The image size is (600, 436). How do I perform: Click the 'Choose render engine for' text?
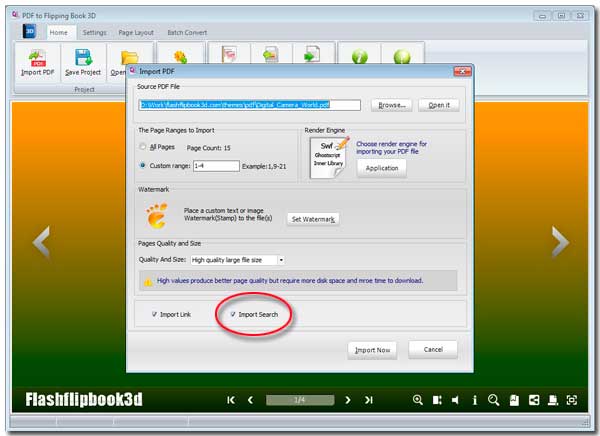(391, 144)
